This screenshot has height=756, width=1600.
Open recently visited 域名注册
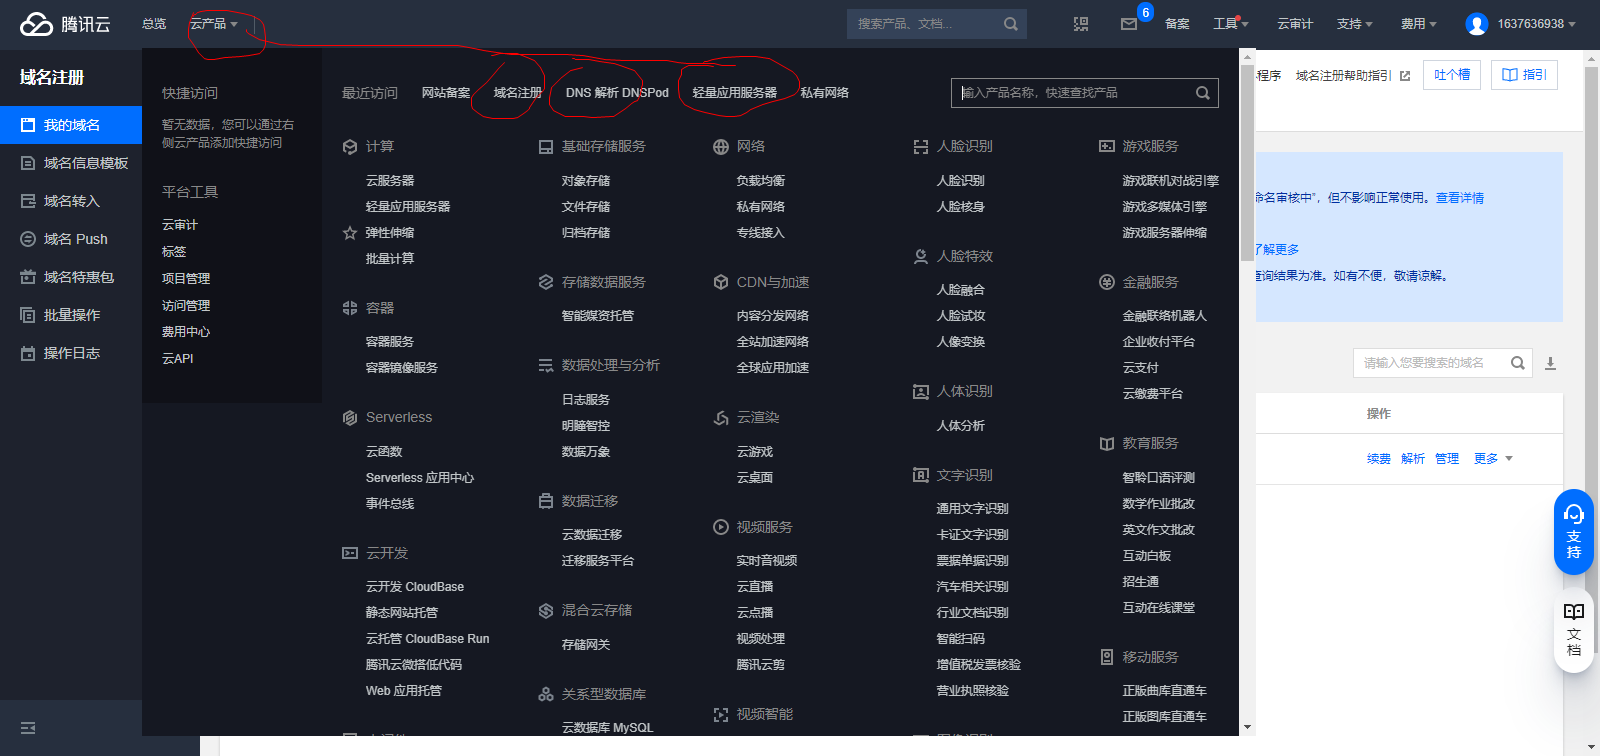click(x=518, y=93)
